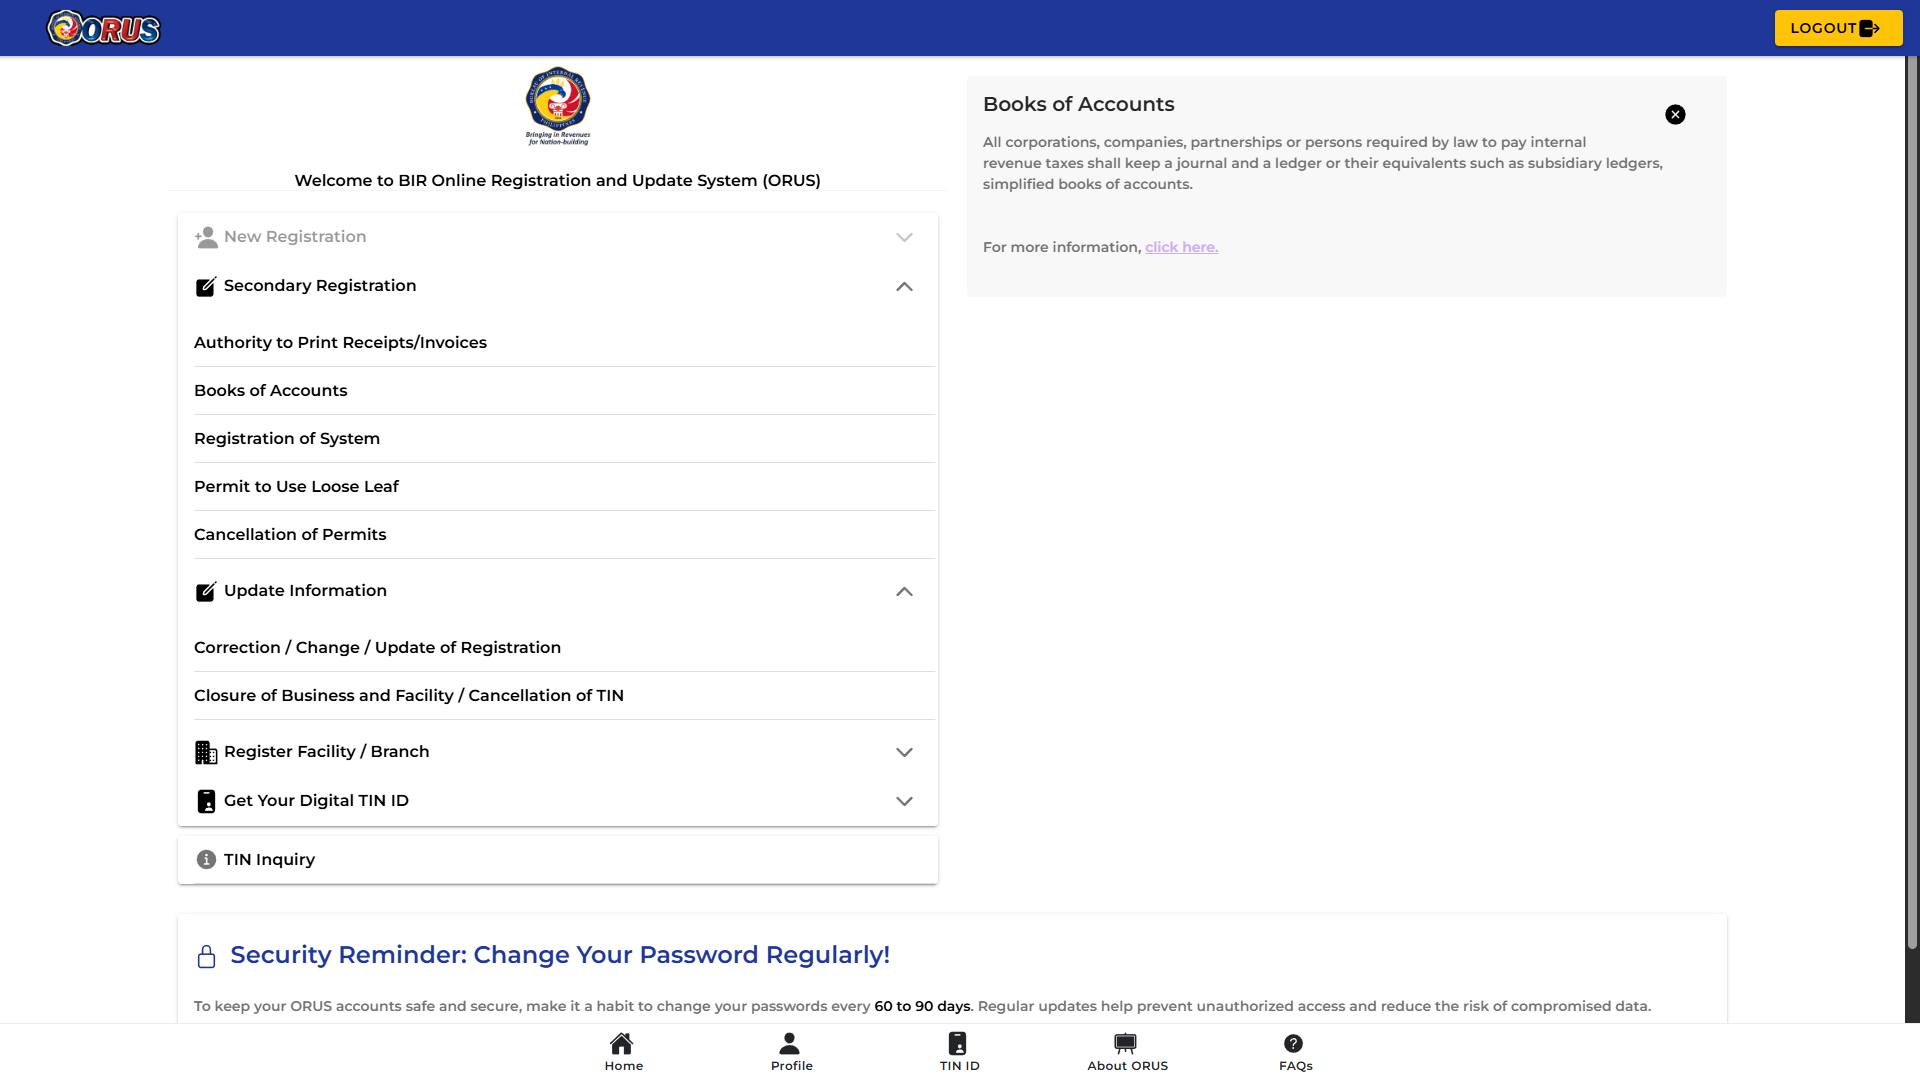
Task: Open About ORUS in bottom bar
Action: pyautogui.click(x=1127, y=1052)
